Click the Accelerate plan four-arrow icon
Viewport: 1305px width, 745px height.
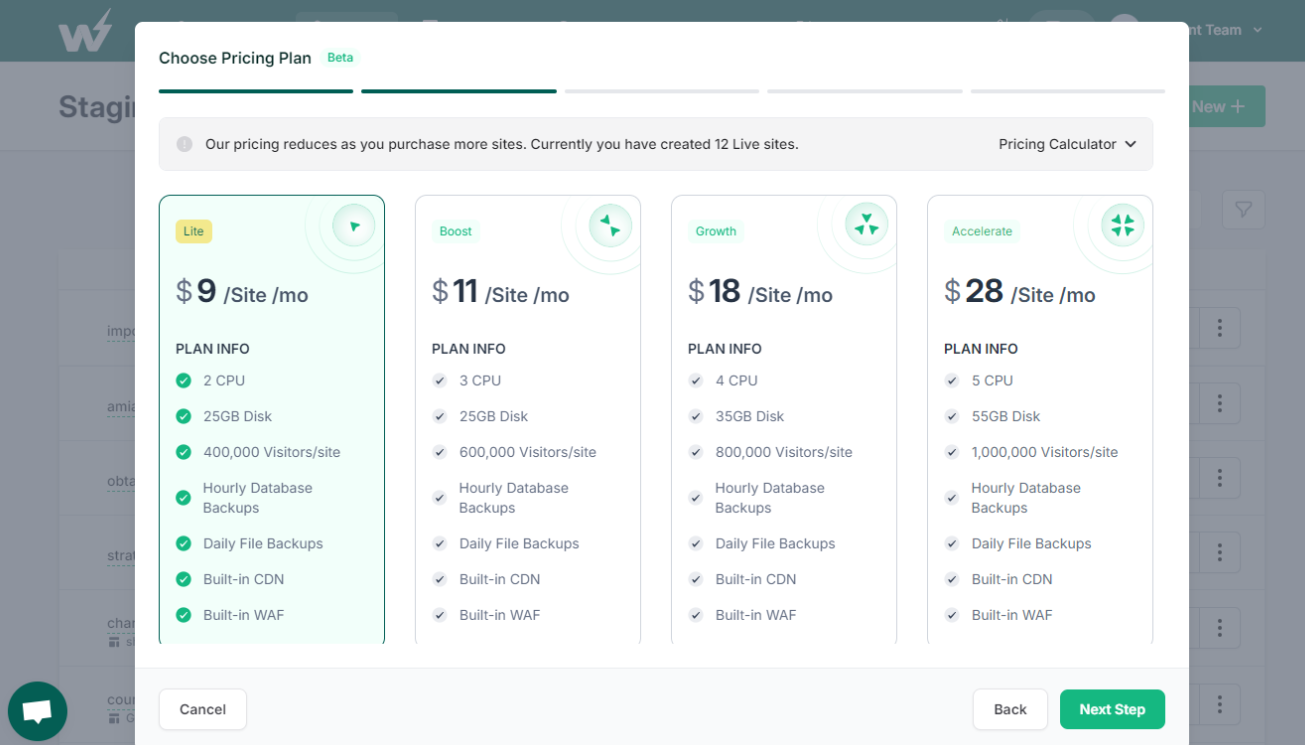pos(1122,225)
